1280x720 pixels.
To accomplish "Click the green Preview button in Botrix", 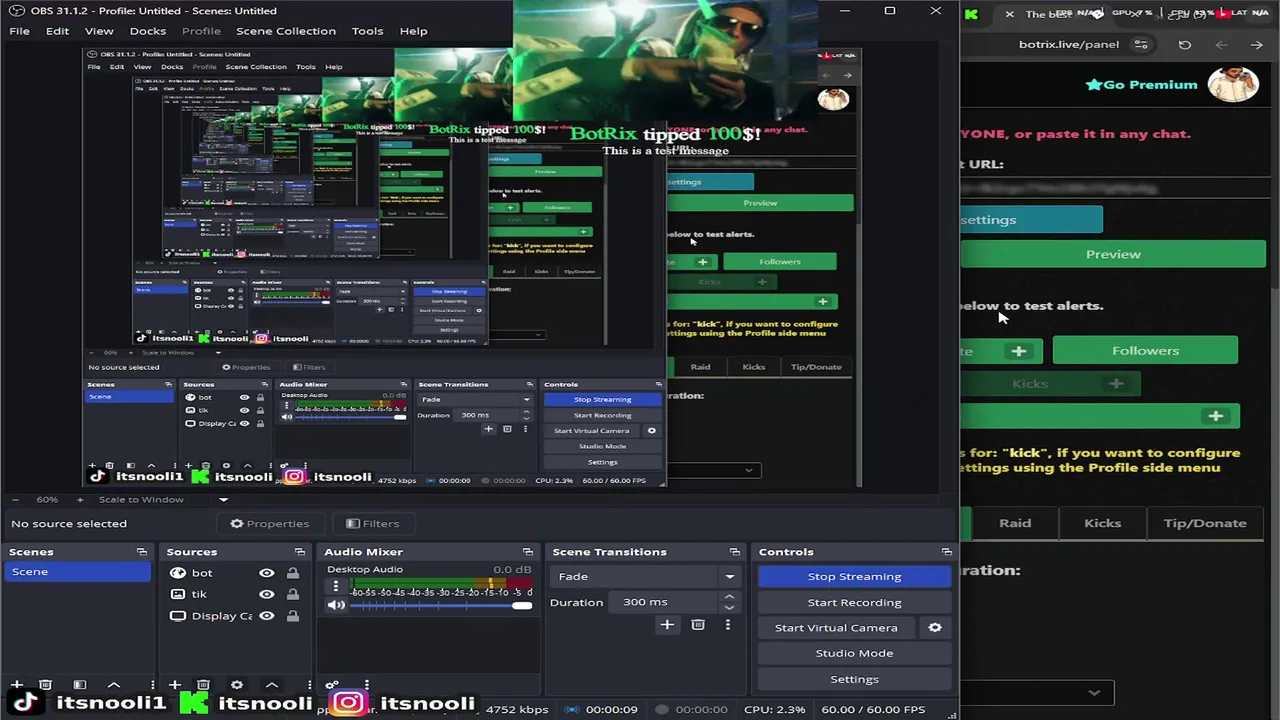I will coord(1113,255).
